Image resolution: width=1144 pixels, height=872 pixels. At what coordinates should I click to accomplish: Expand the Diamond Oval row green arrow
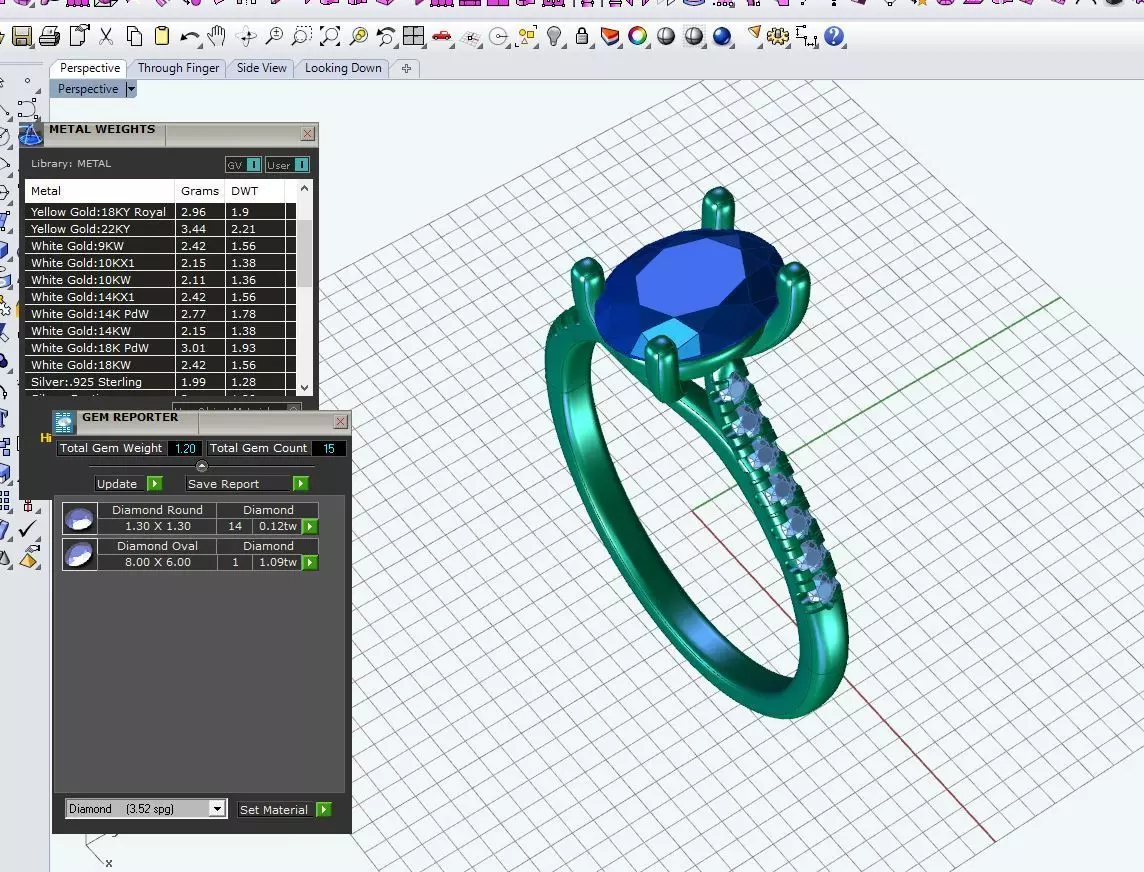tap(310, 562)
